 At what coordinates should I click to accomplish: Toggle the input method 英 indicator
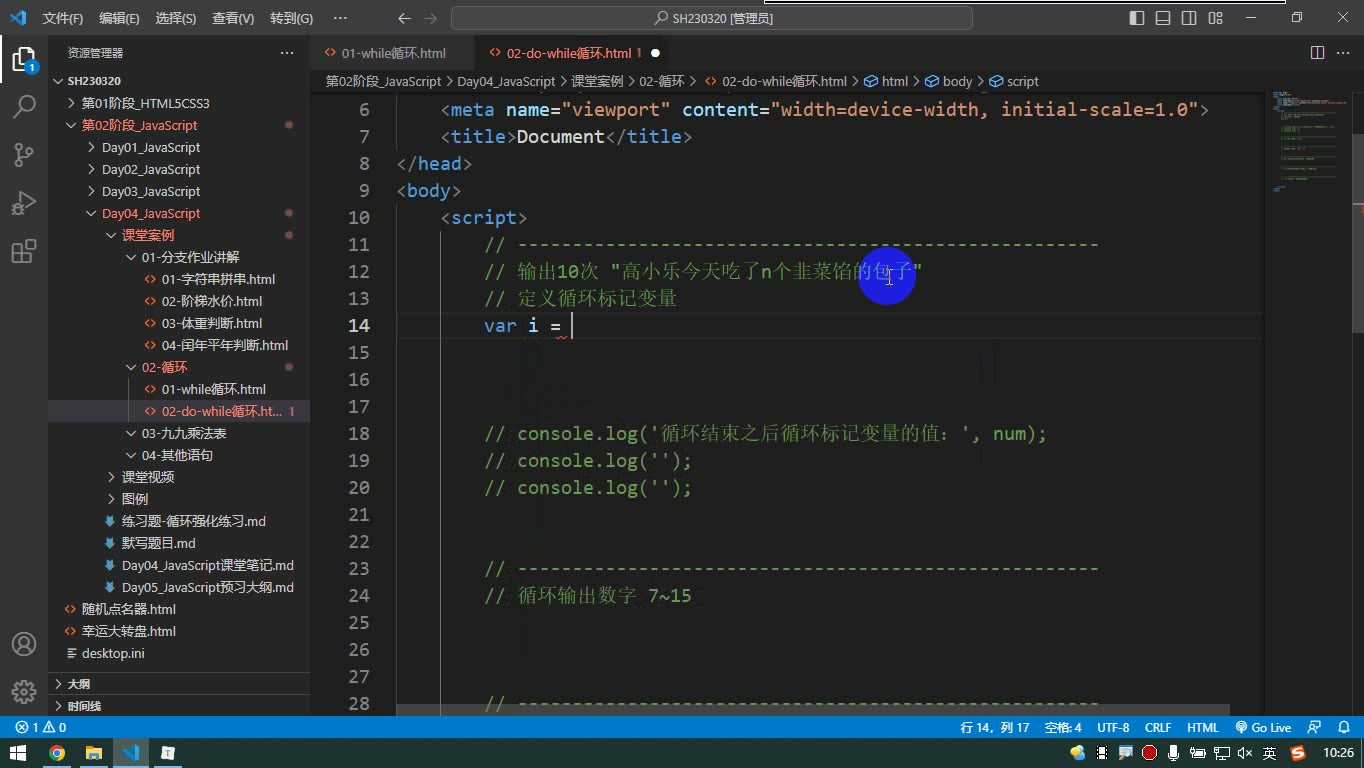coord(1269,753)
